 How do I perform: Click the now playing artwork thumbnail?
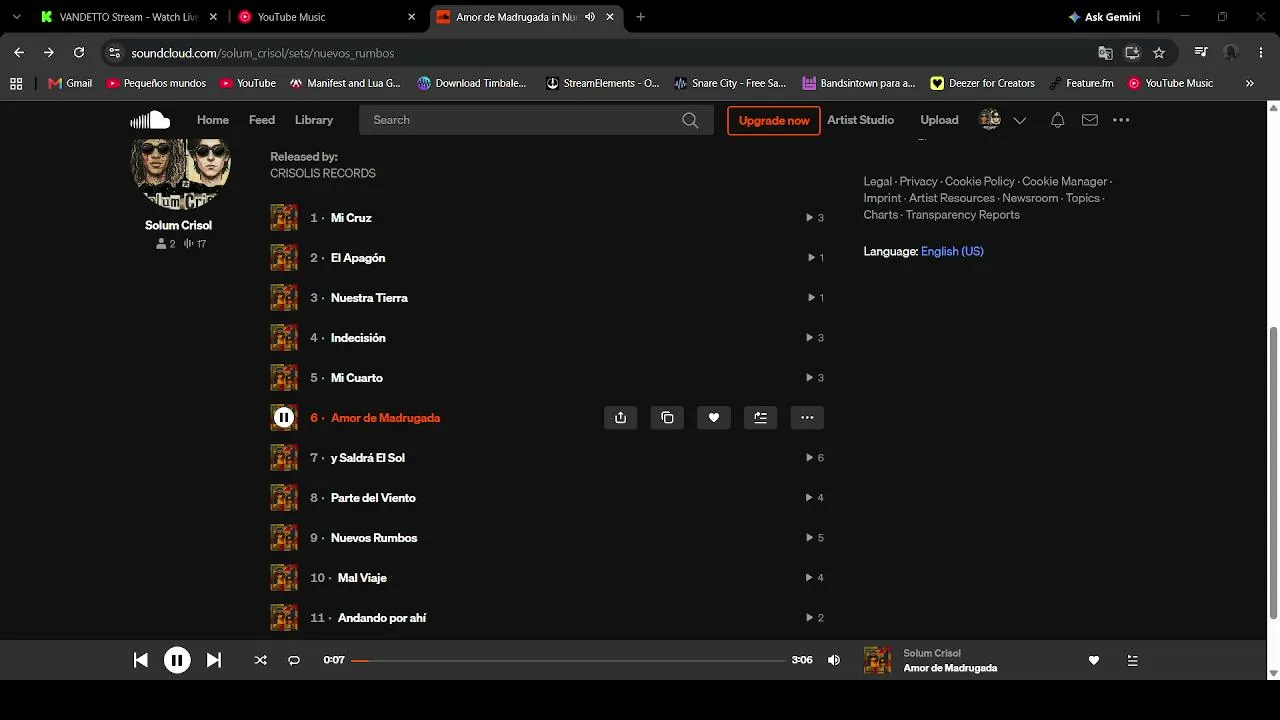tap(877, 660)
